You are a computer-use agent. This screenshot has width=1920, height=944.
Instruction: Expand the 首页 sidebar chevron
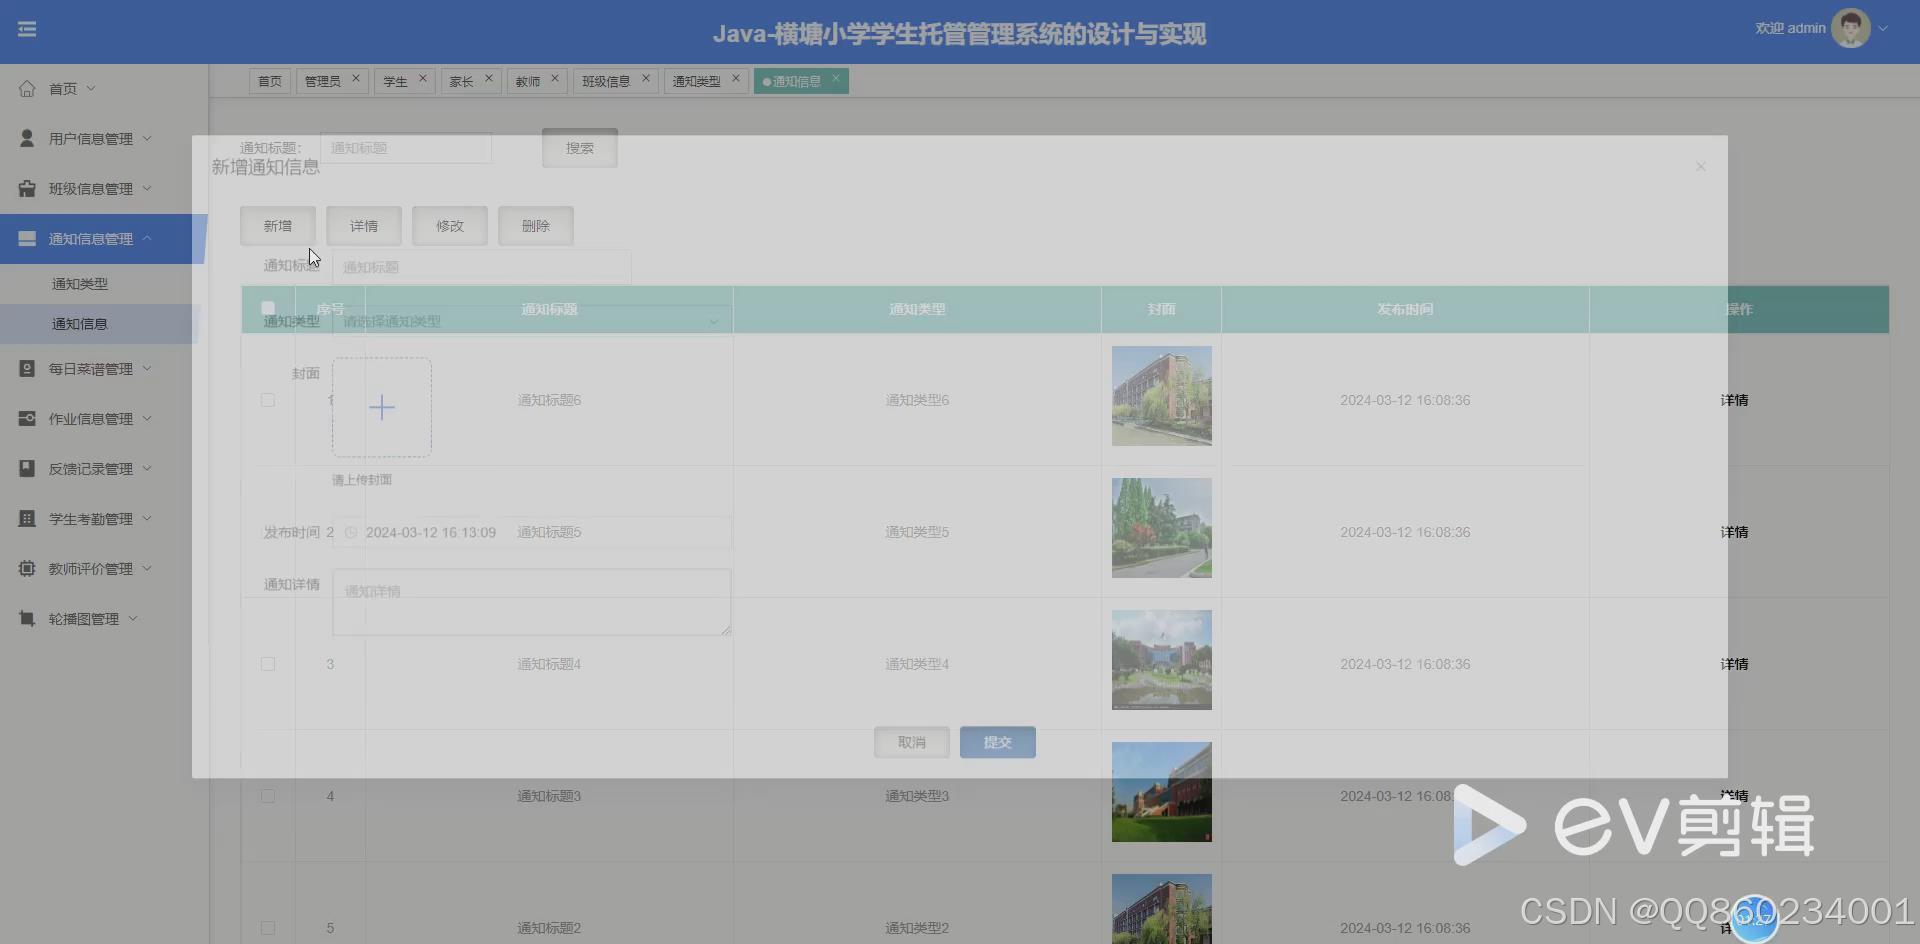point(91,88)
